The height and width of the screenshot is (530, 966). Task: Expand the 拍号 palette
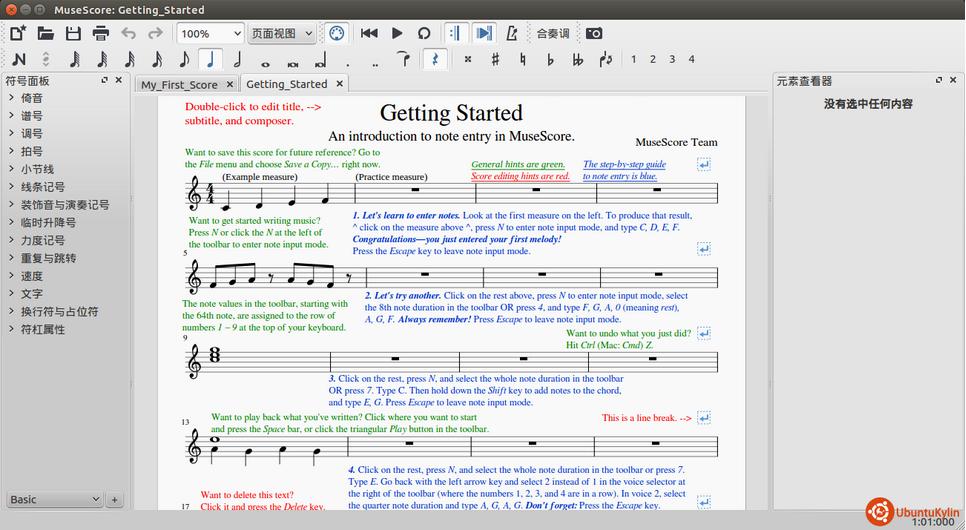click(11, 151)
